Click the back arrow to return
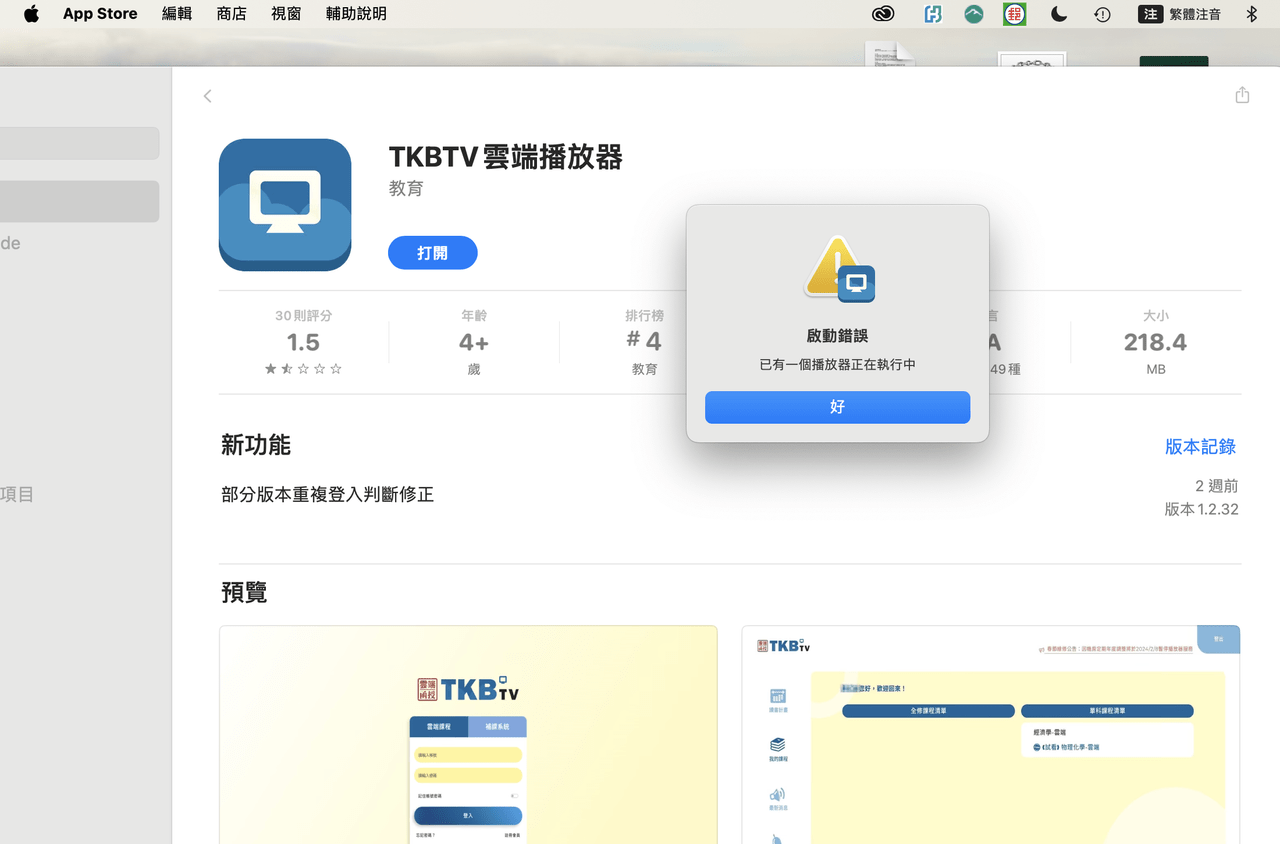Viewport: 1280px width, 844px height. point(208,95)
